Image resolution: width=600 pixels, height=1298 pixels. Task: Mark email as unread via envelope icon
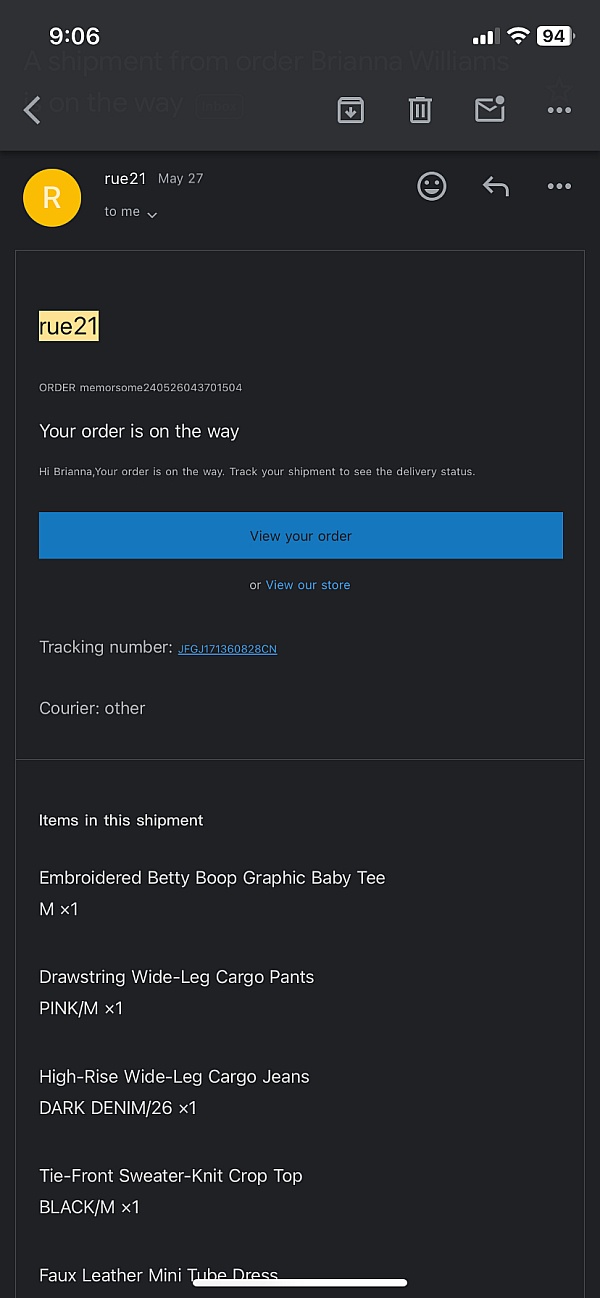tap(490, 109)
